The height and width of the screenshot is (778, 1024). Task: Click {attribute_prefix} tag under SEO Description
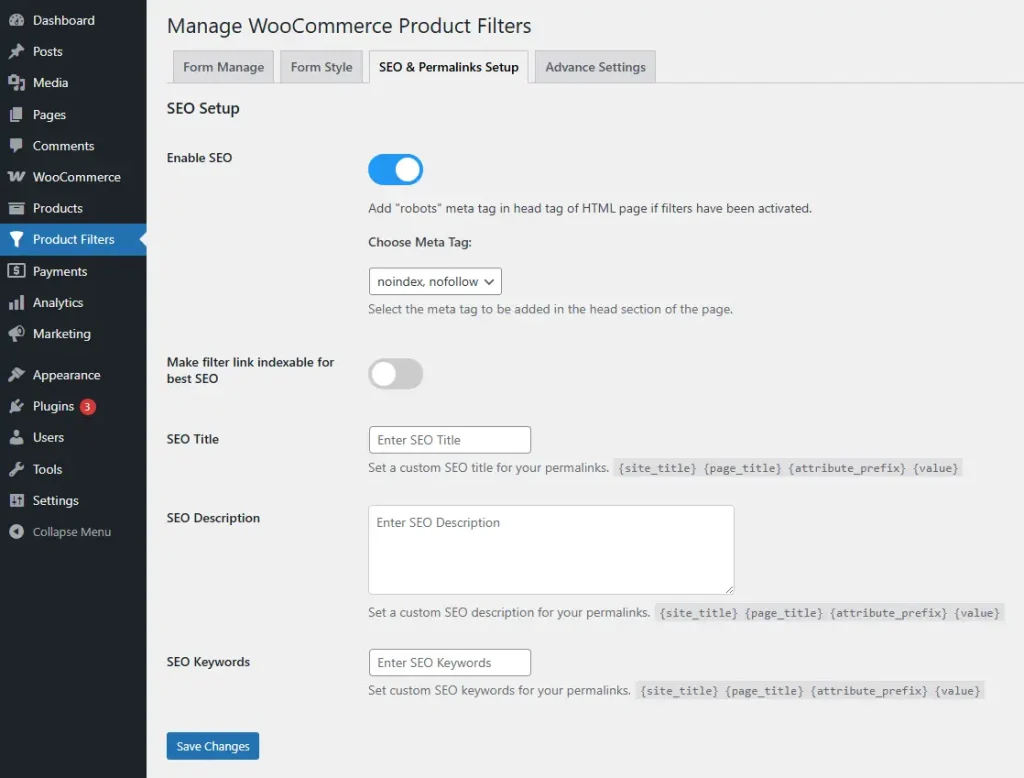point(888,613)
